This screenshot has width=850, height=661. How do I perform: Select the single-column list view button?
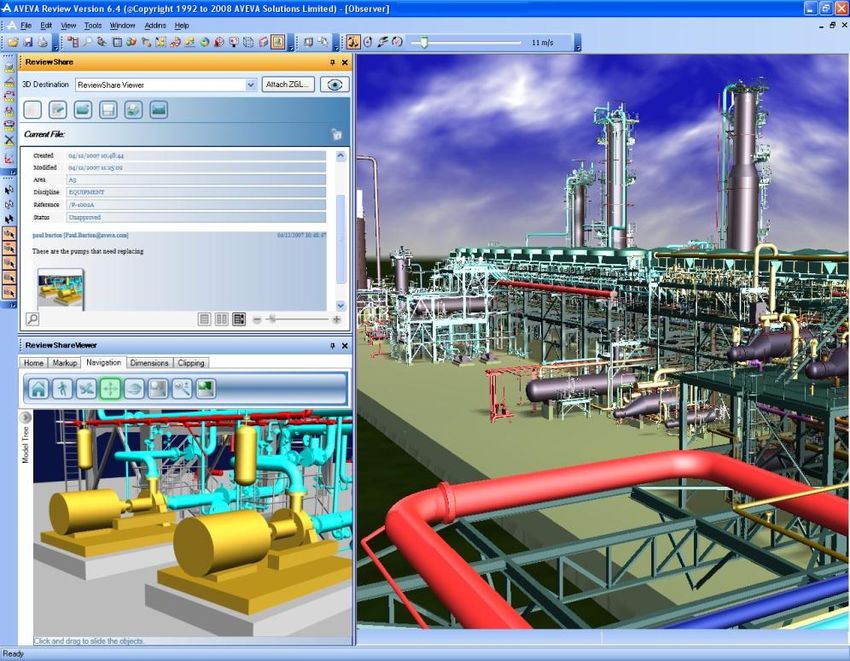pos(204,319)
